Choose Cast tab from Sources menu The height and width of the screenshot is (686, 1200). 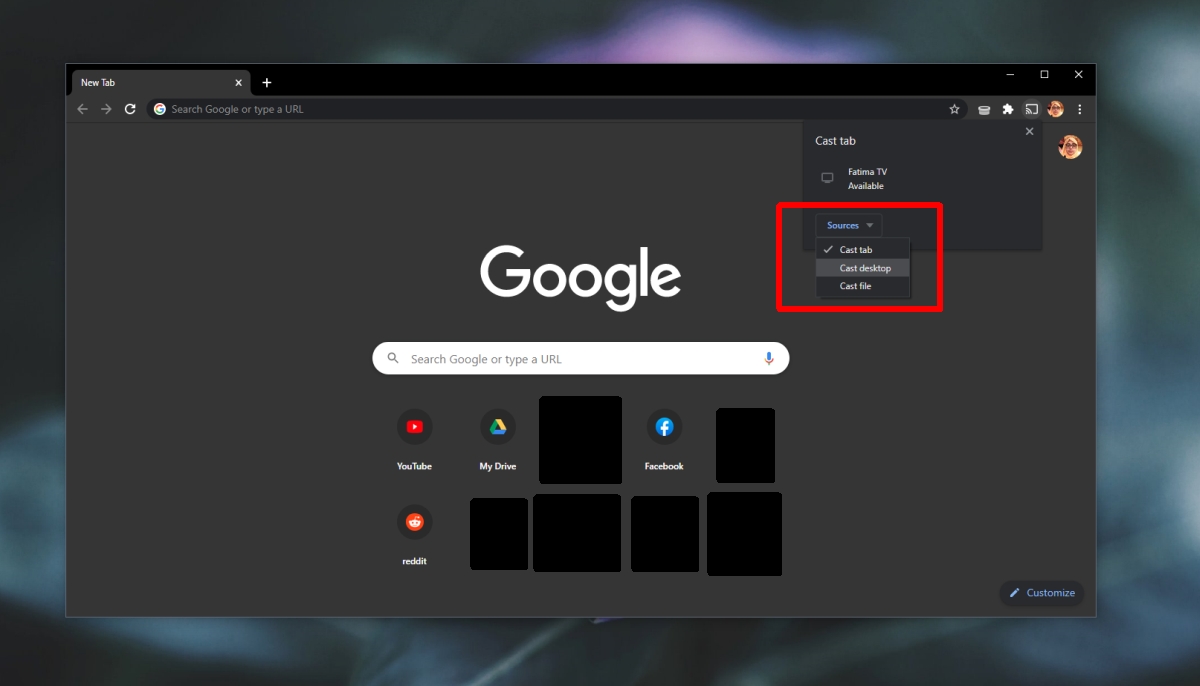click(x=863, y=250)
